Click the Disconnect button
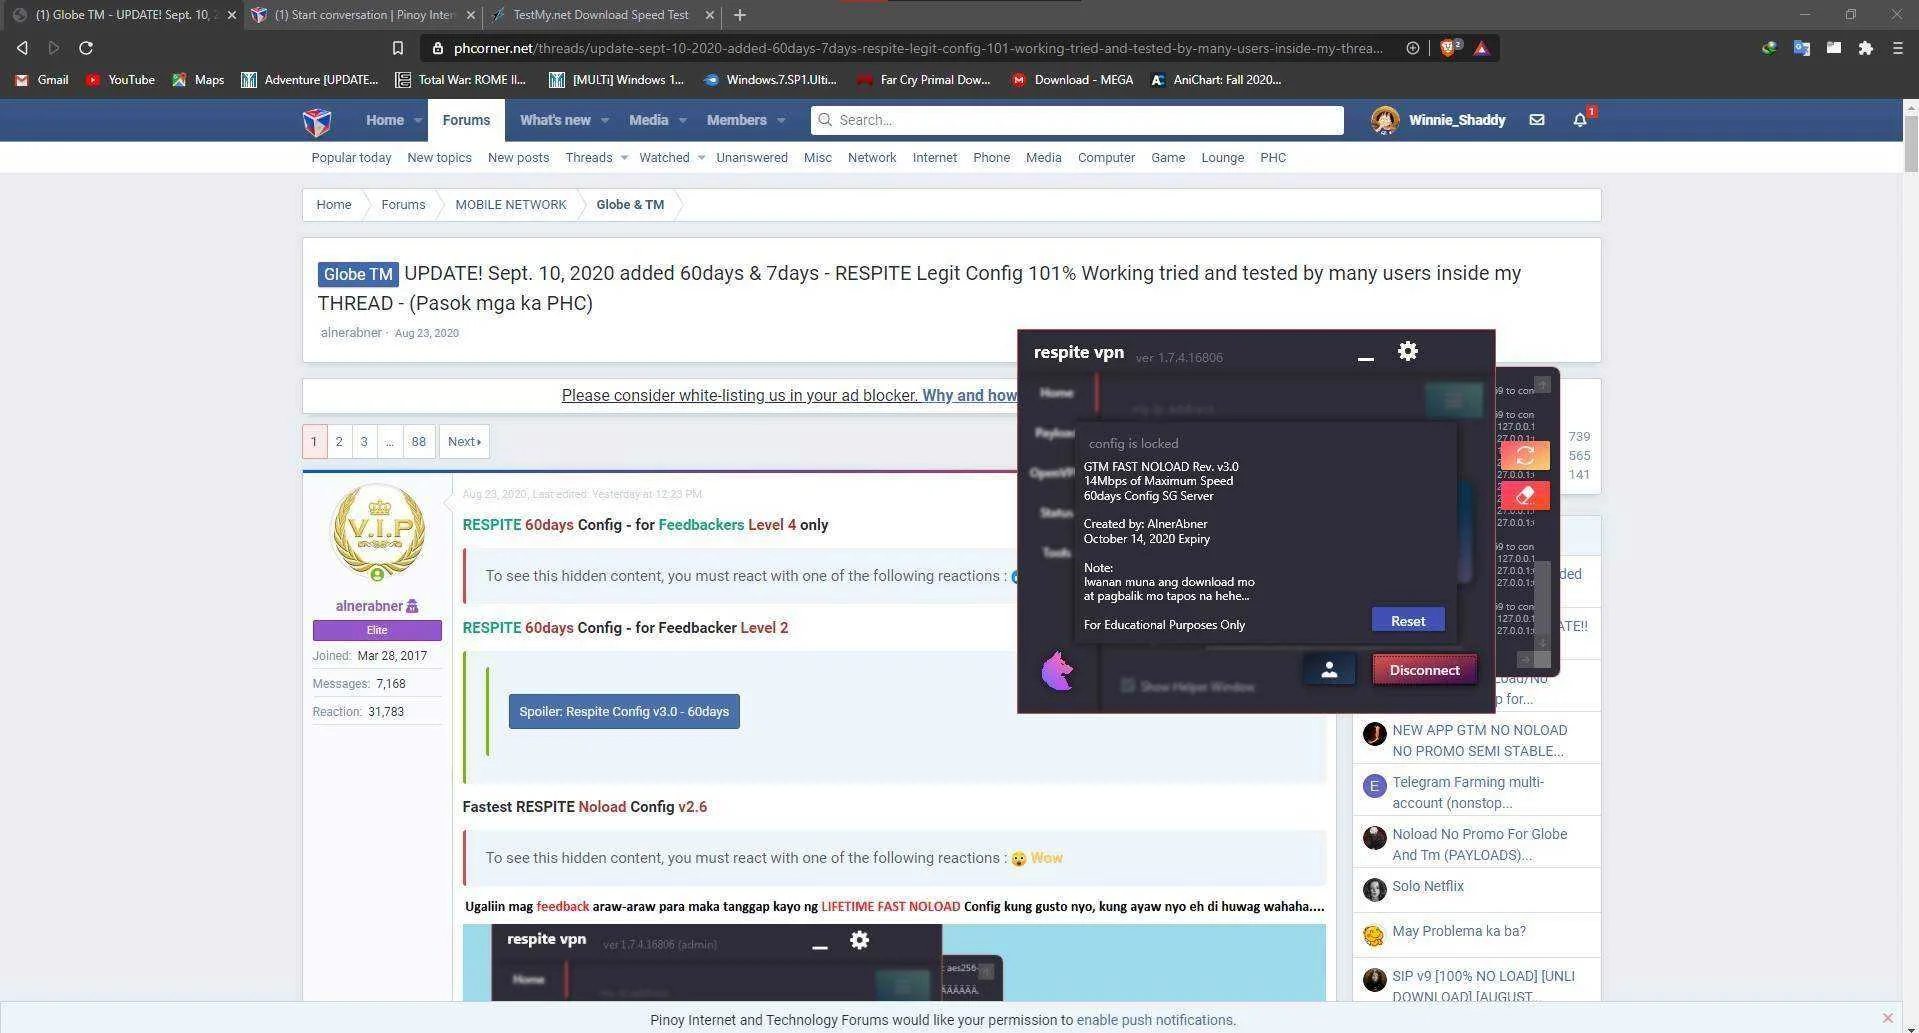 click(1424, 670)
